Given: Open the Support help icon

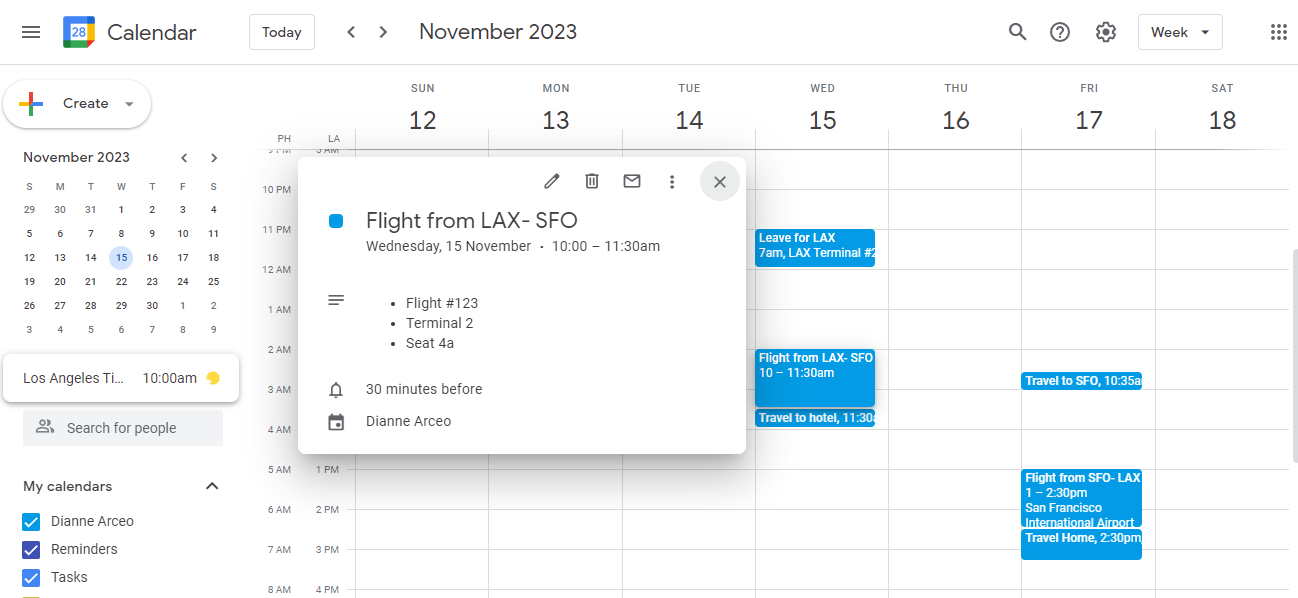Looking at the screenshot, I should [1060, 32].
